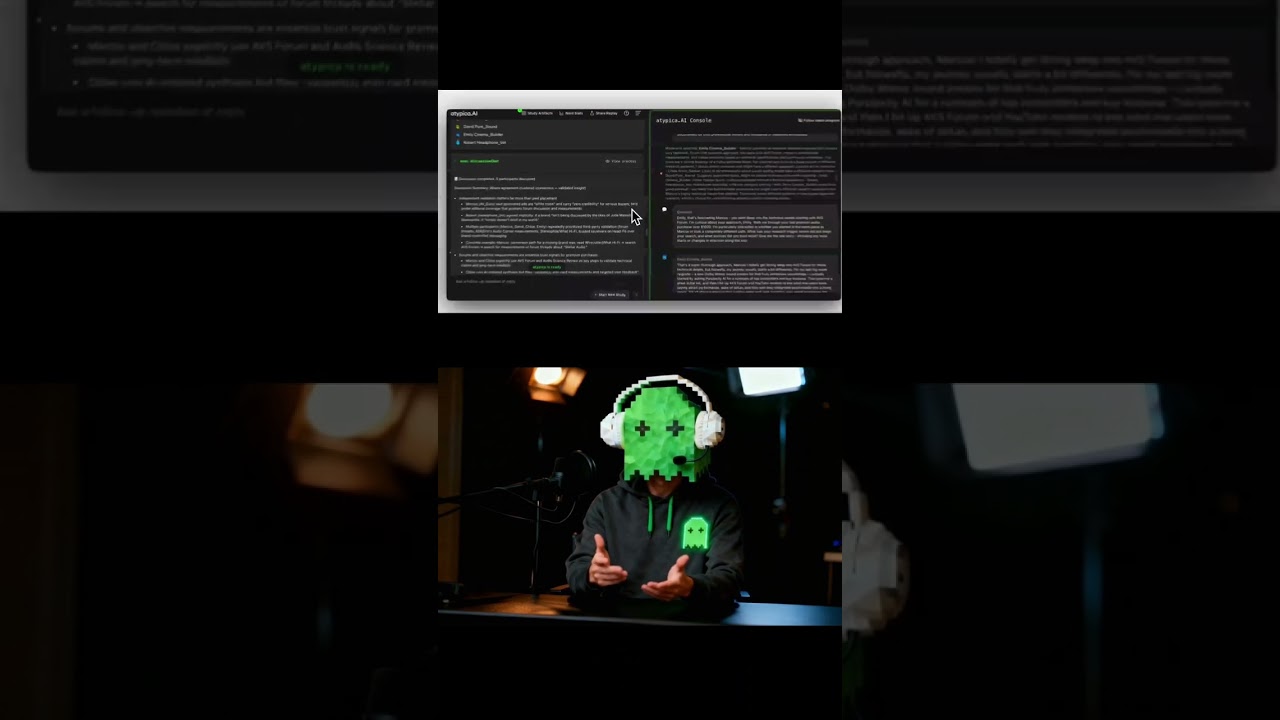Click the follow-up question input field
1280x720 pixels.
(x=545, y=281)
